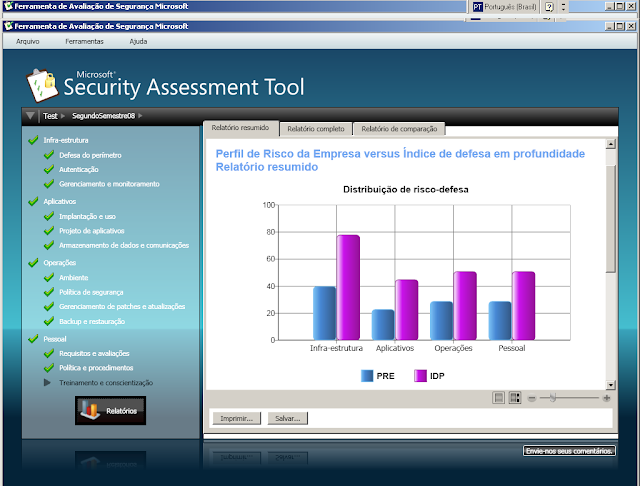Switch to Relatório de comparação tab

pos(399,129)
